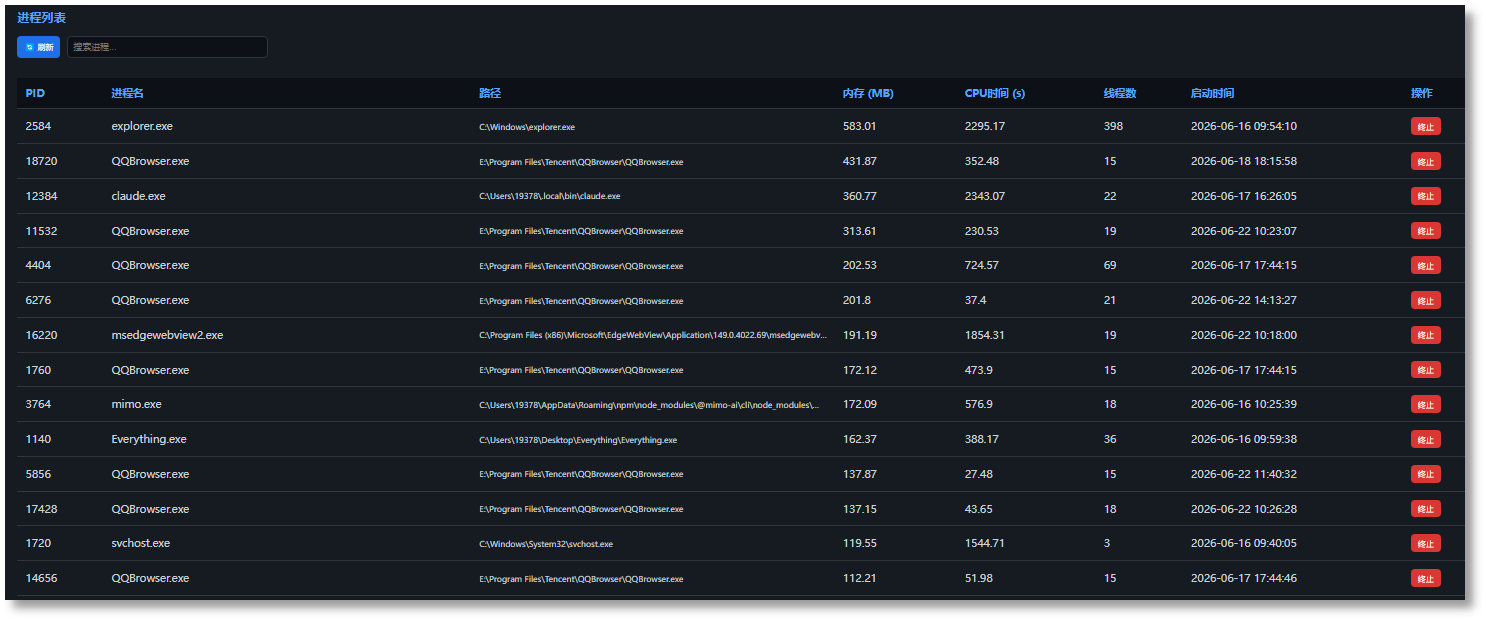Click the PID value 3764
The height and width of the screenshot is (620, 1486).
point(38,404)
